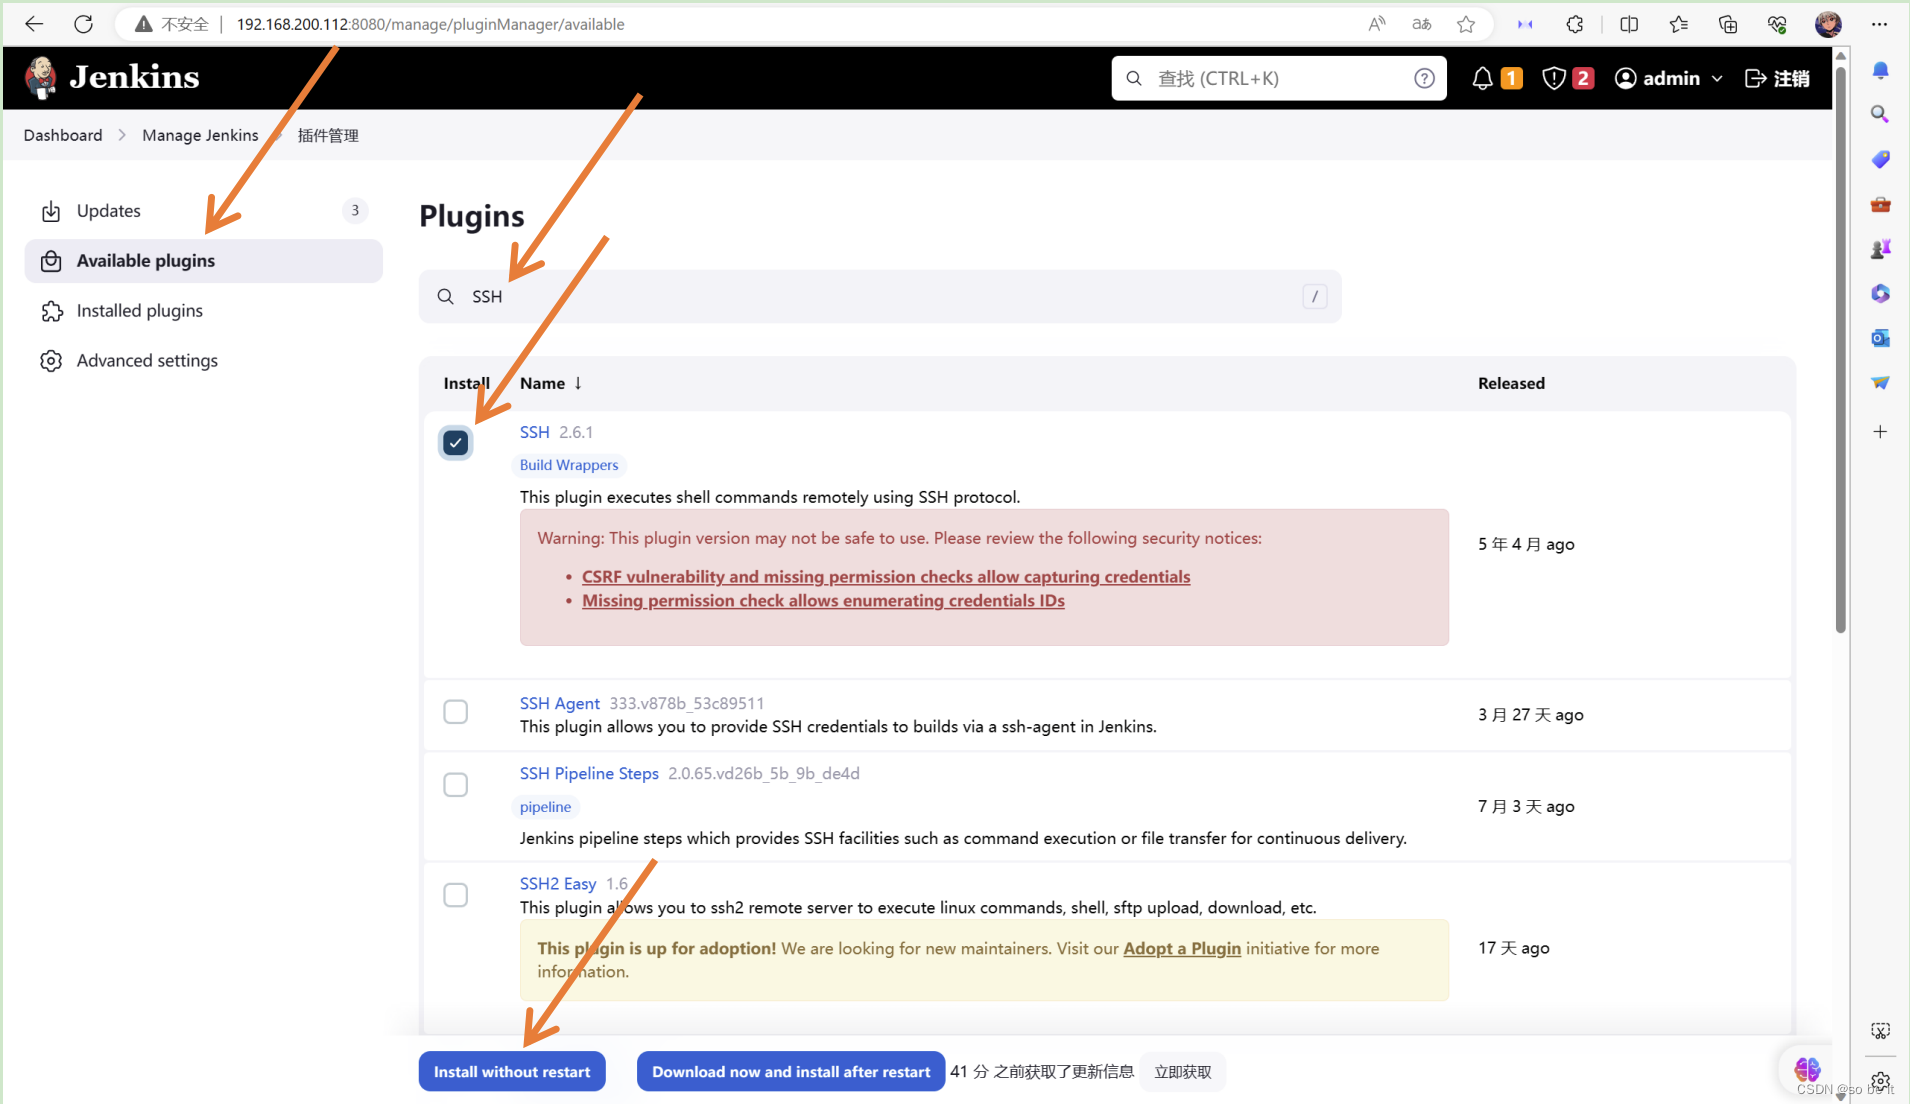Viewport: 1910px width, 1104px height.
Task: Open the SSH Agent plugin link
Action: click(x=560, y=703)
